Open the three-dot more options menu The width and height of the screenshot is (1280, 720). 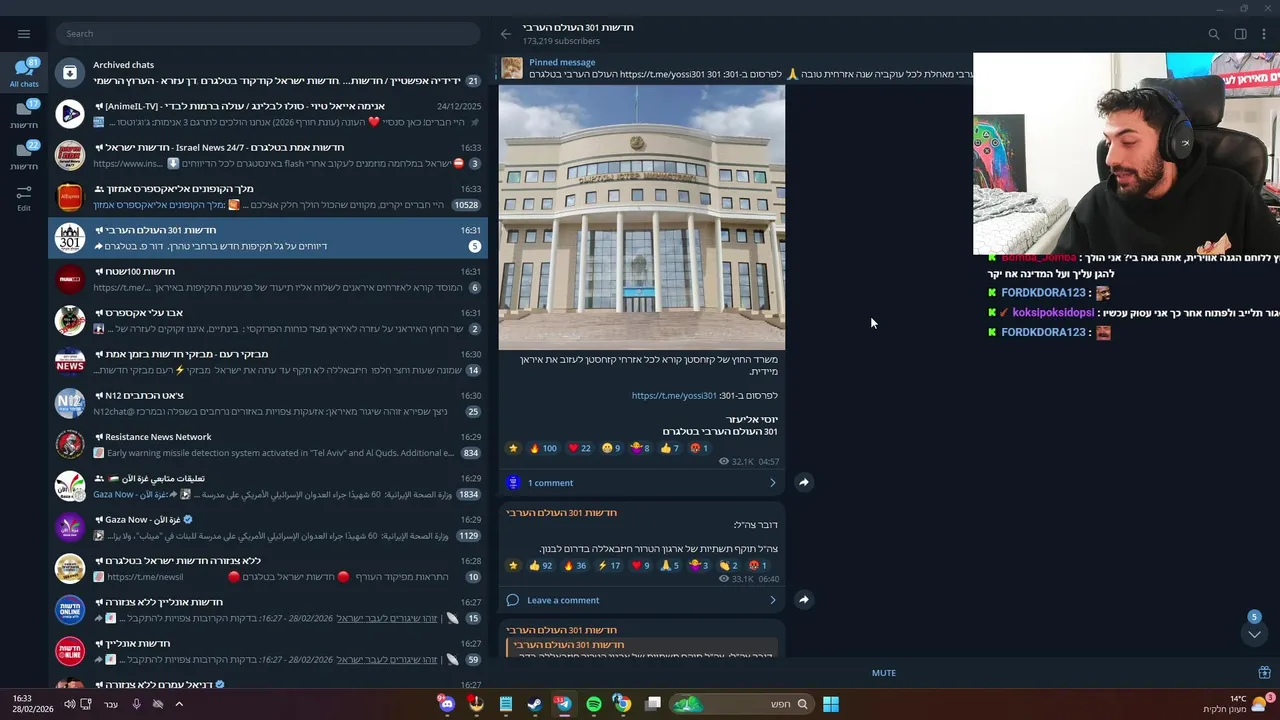(1264, 34)
